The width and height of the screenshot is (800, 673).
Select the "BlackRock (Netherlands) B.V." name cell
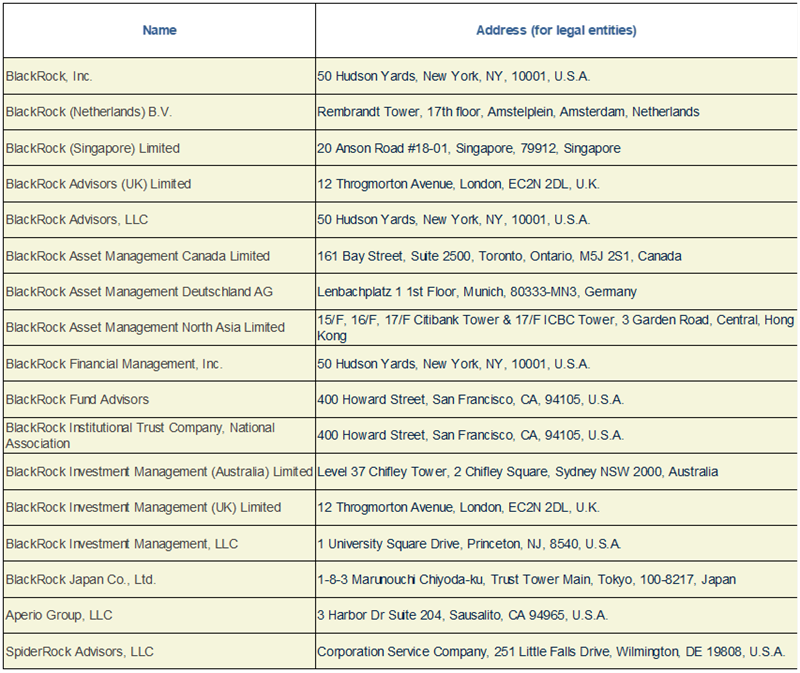pos(159,112)
